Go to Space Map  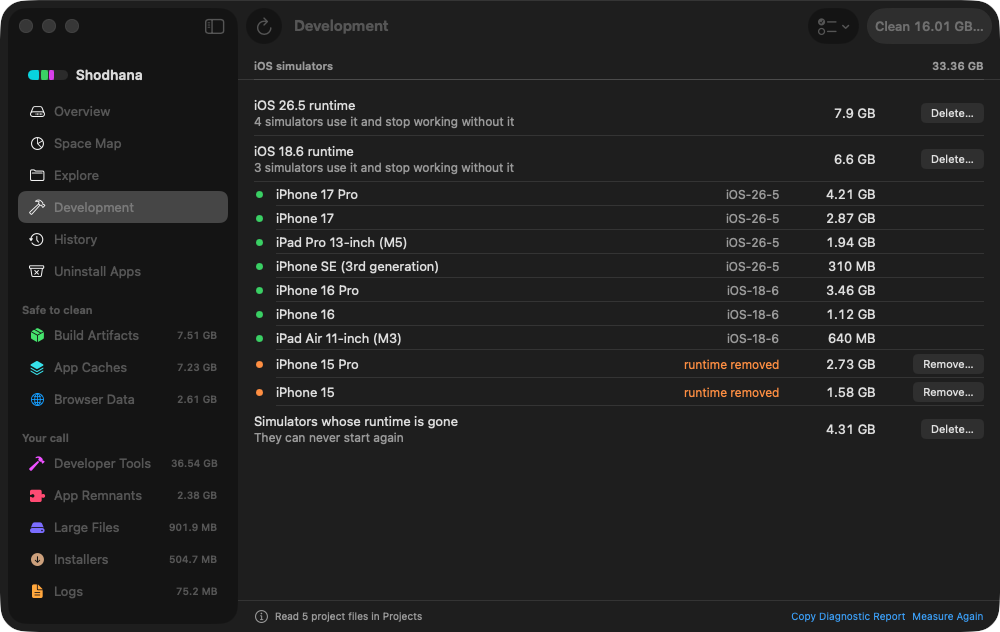pyautogui.click(x=122, y=143)
